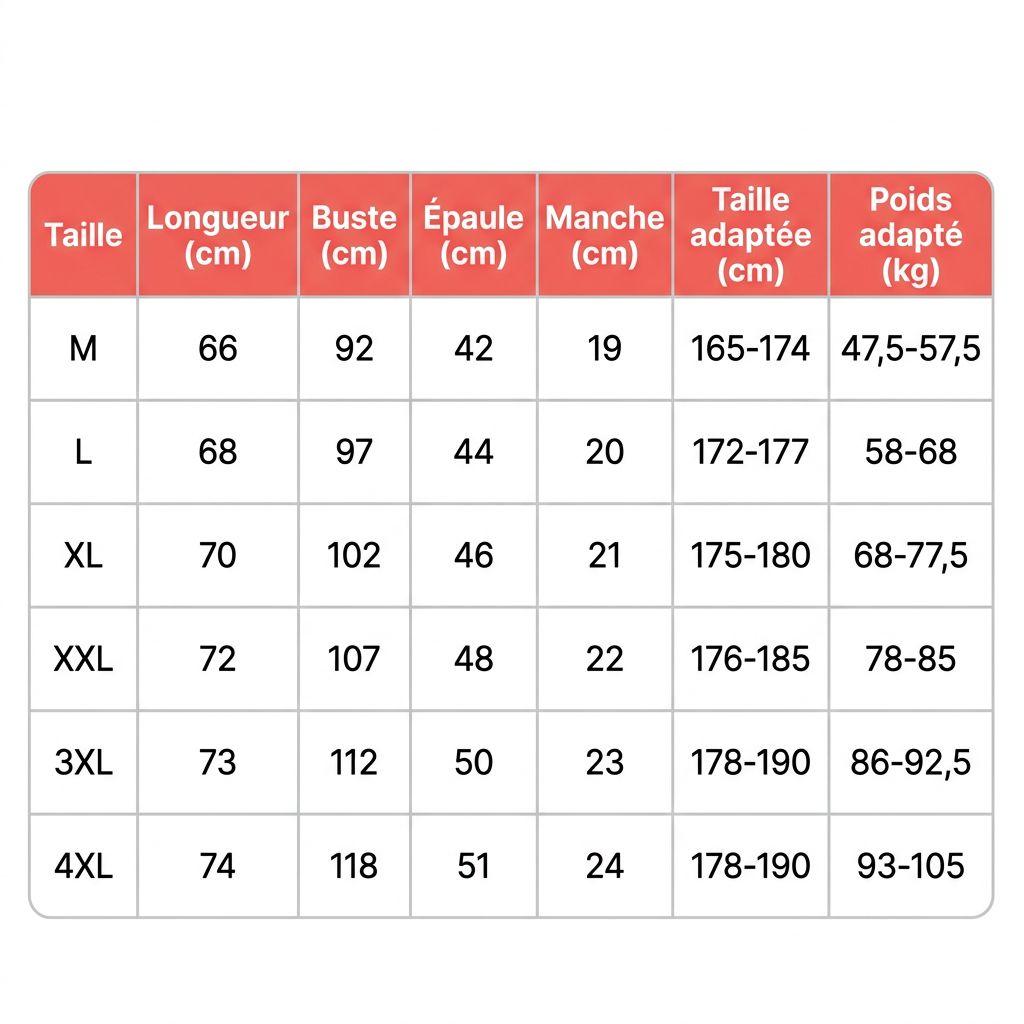The width and height of the screenshot is (1024, 1024).
Task: Select the 118 bust value cell
Action: (354, 866)
